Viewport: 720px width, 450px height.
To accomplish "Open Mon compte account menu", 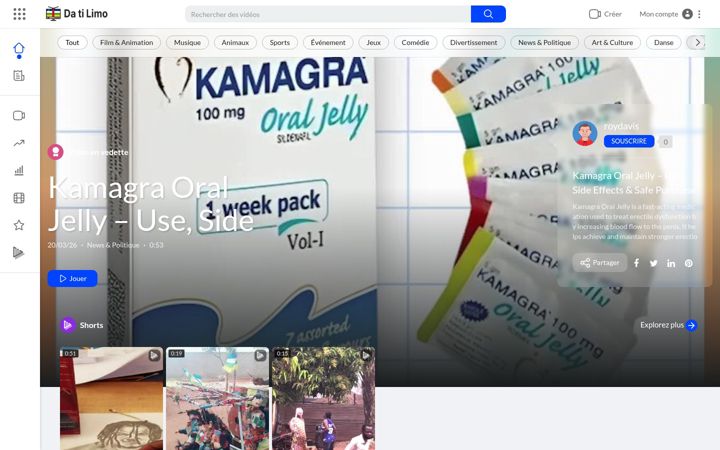I will coord(665,14).
